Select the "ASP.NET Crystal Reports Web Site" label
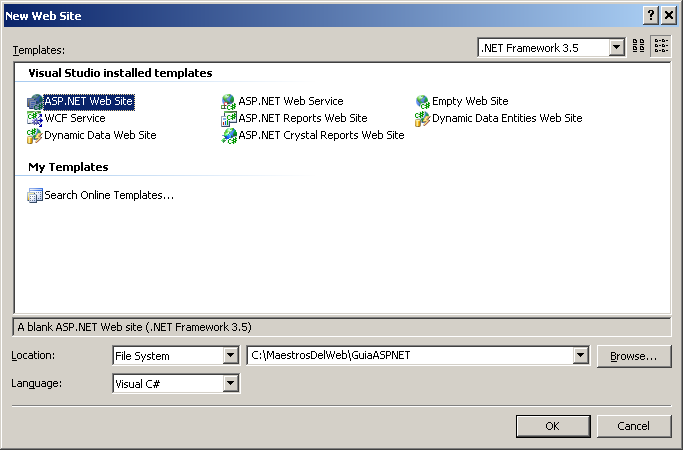Screen dimensions: 683x450 [x=321, y=135]
